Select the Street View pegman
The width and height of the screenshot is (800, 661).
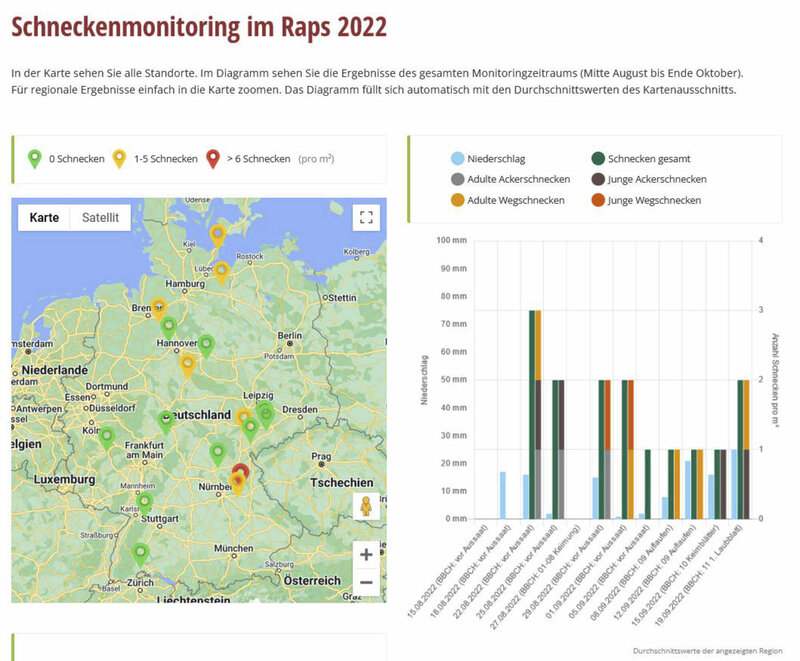(x=366, y=506)
